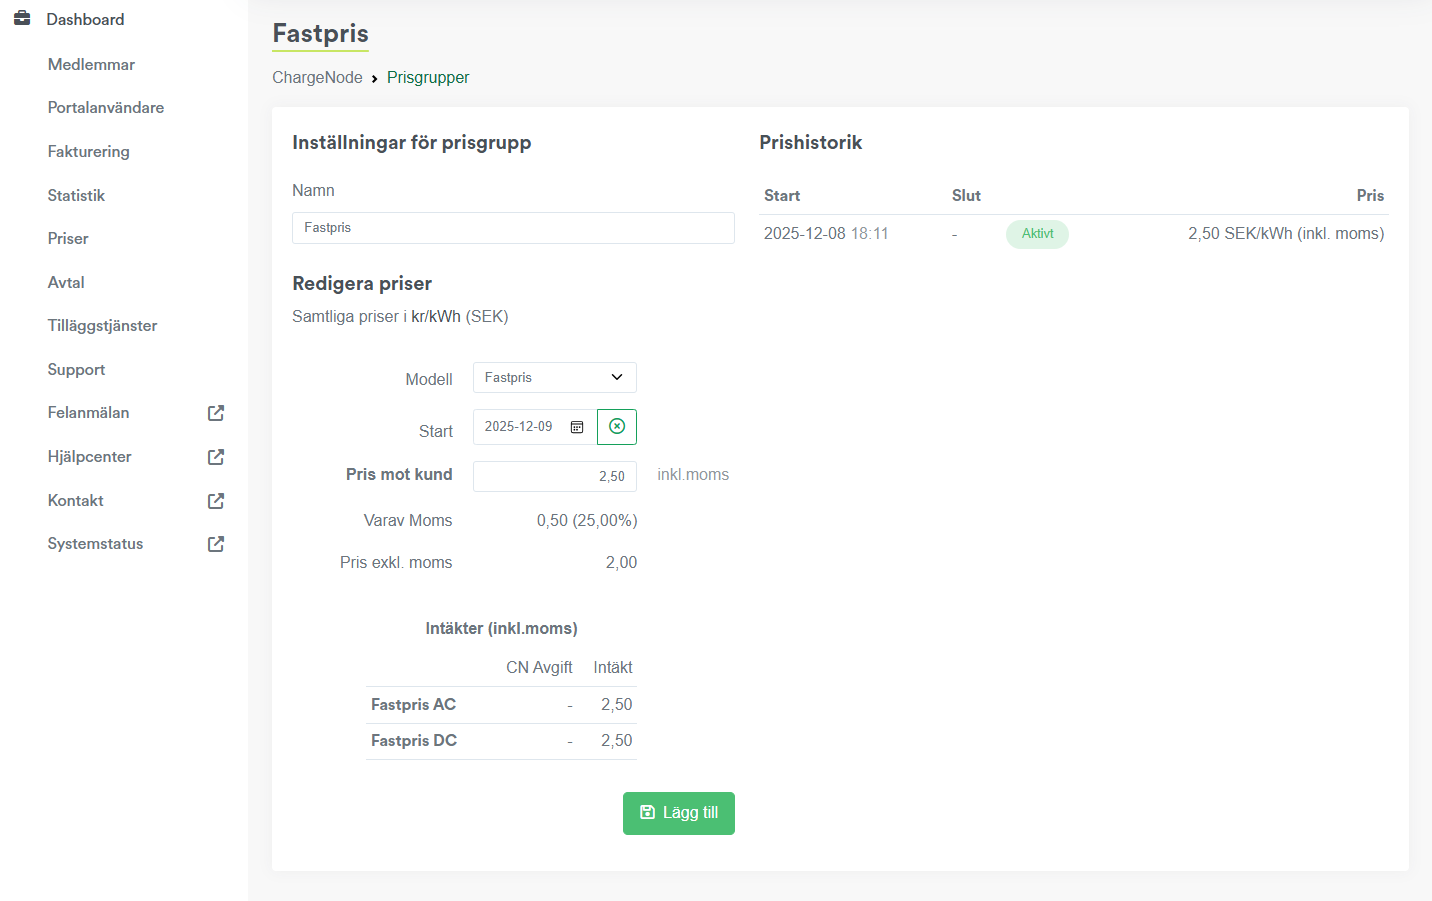Open Medlemmar in sidebar
The image size is (1432, 901).
tap(91, 65)
